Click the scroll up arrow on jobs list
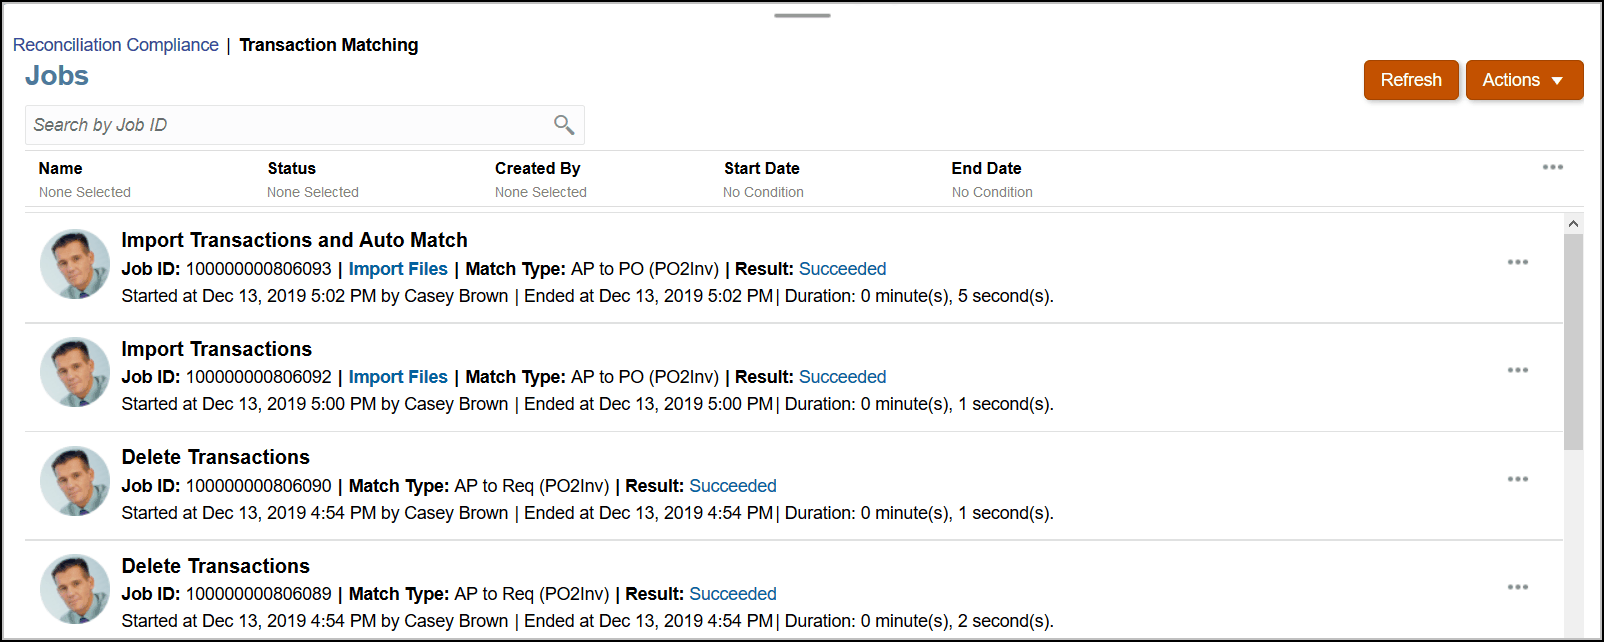The height and width of the screenshot is (642, 1604). [1573, 224]
